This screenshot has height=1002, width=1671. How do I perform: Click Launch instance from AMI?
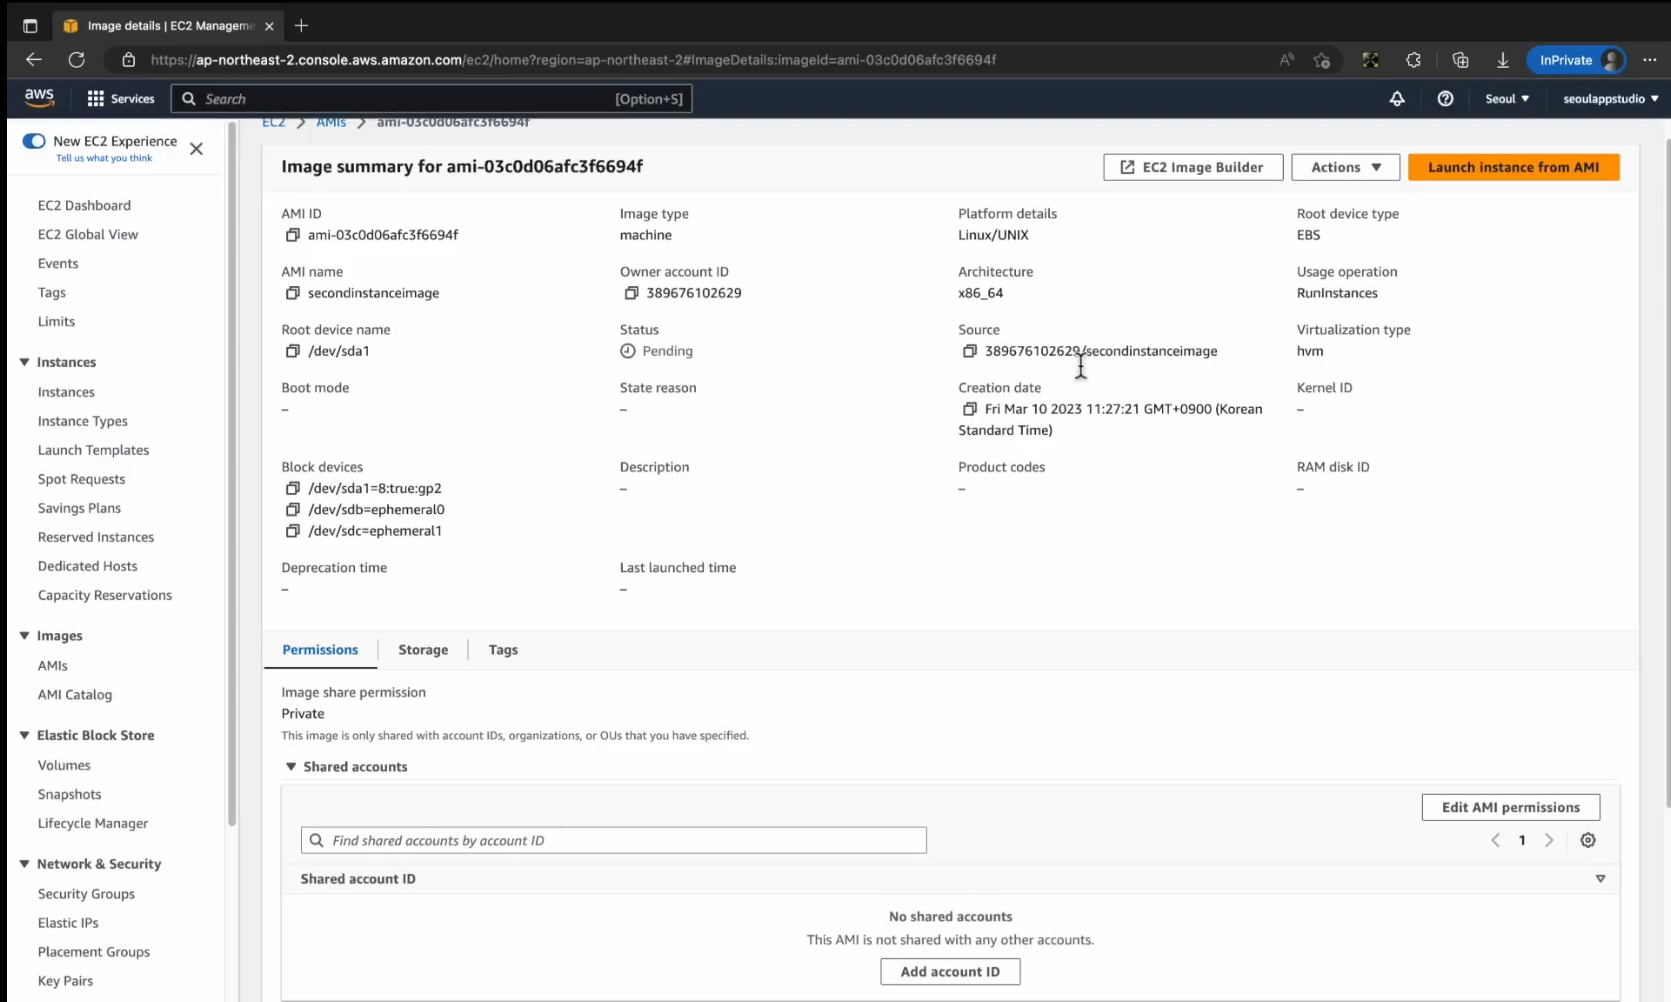(1513, 167)
